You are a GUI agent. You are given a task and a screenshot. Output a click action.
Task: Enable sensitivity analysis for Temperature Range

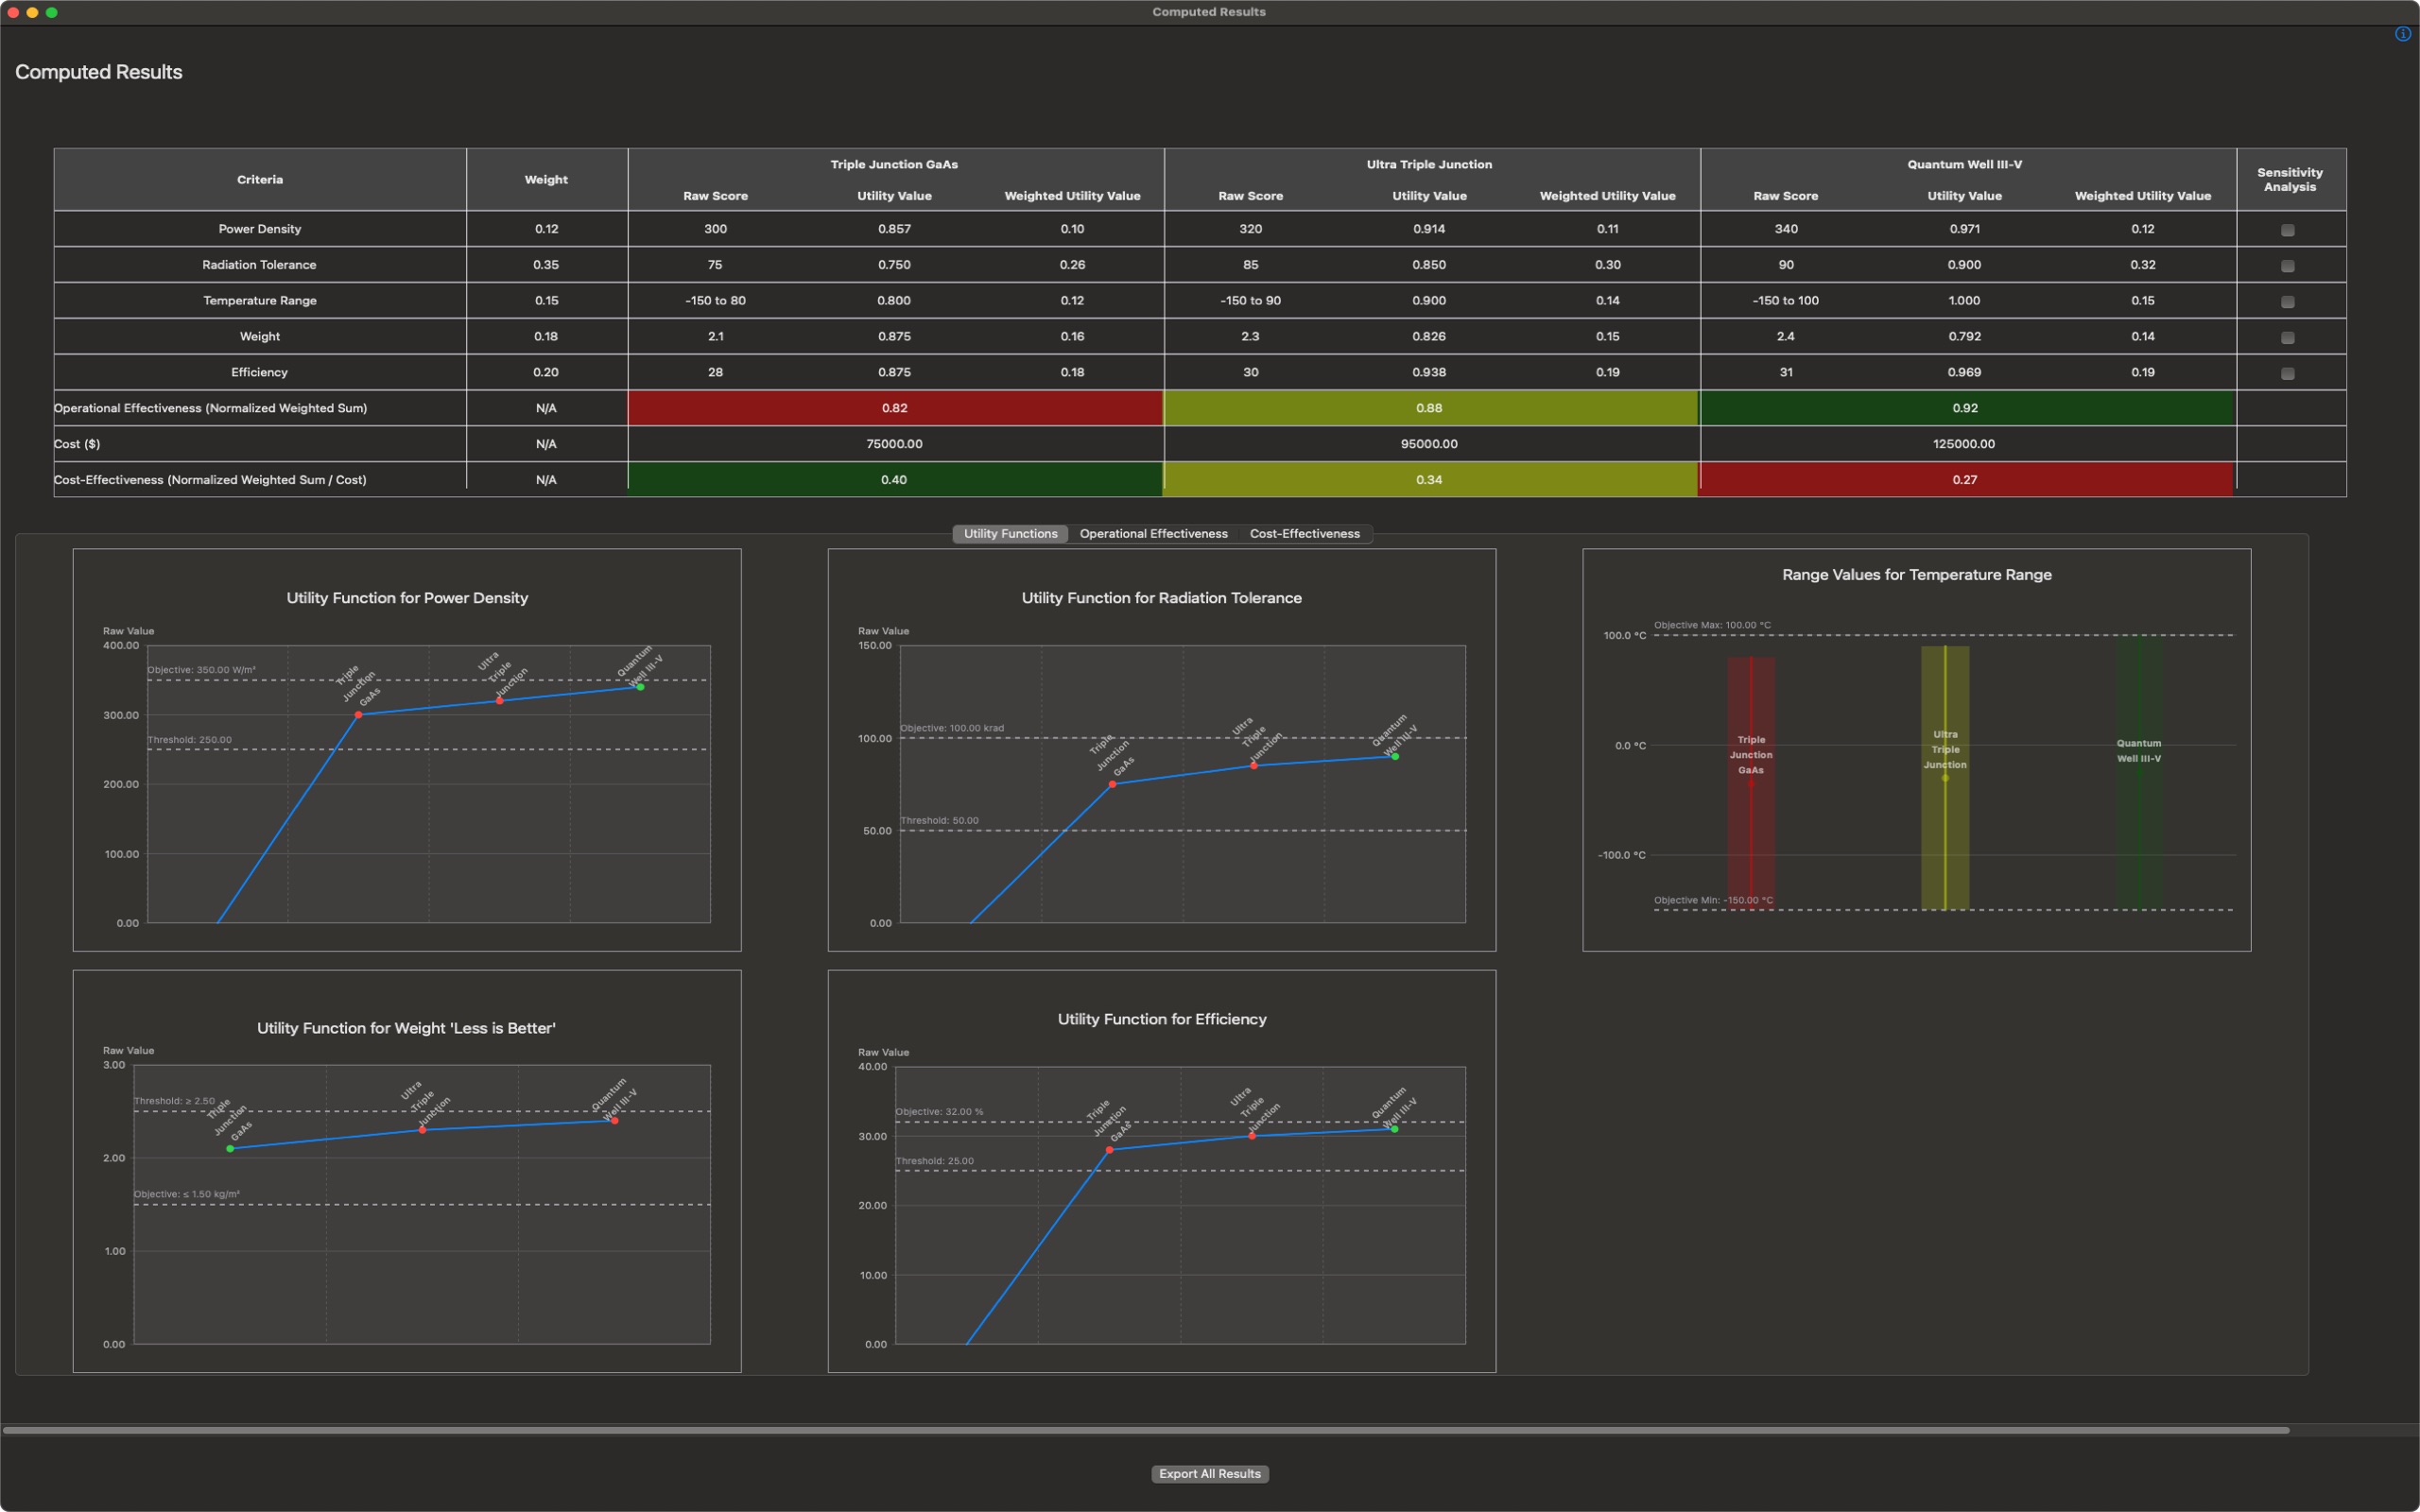[x=2288, y=301]
